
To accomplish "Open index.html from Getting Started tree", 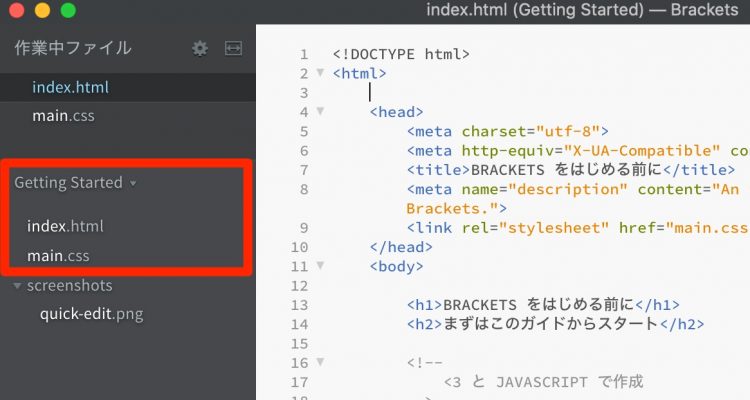I will point(65,226).
